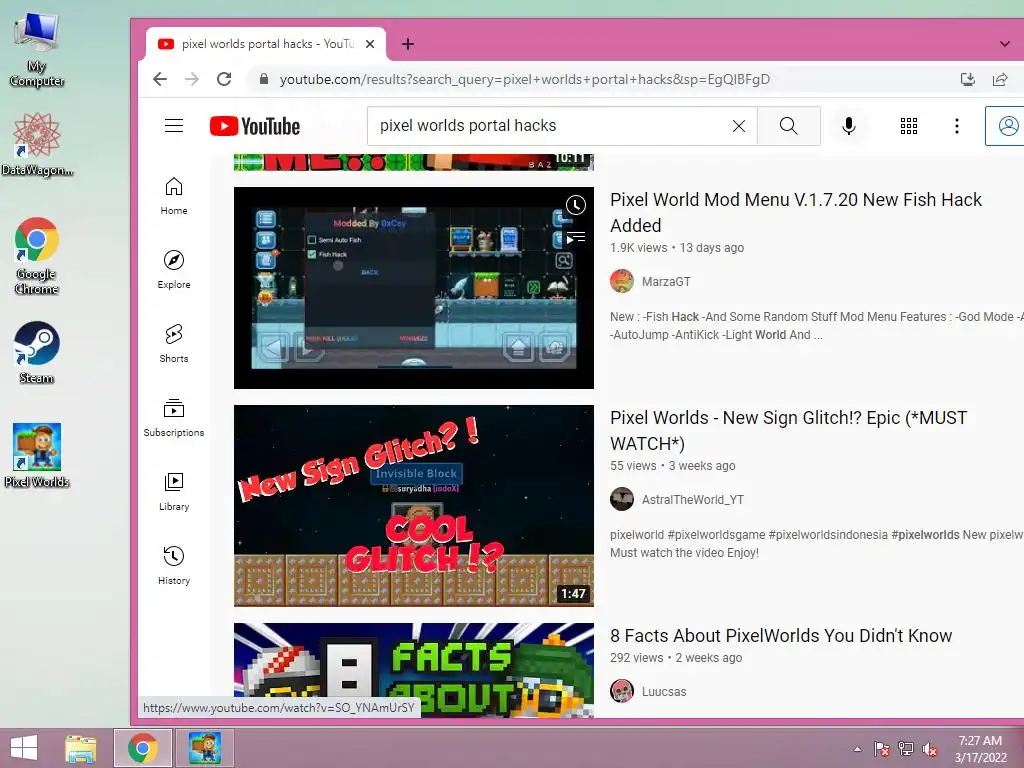1024x768 pixels.
Task: Add Mod Menu video to queue
Action: (x=575, y=238)
